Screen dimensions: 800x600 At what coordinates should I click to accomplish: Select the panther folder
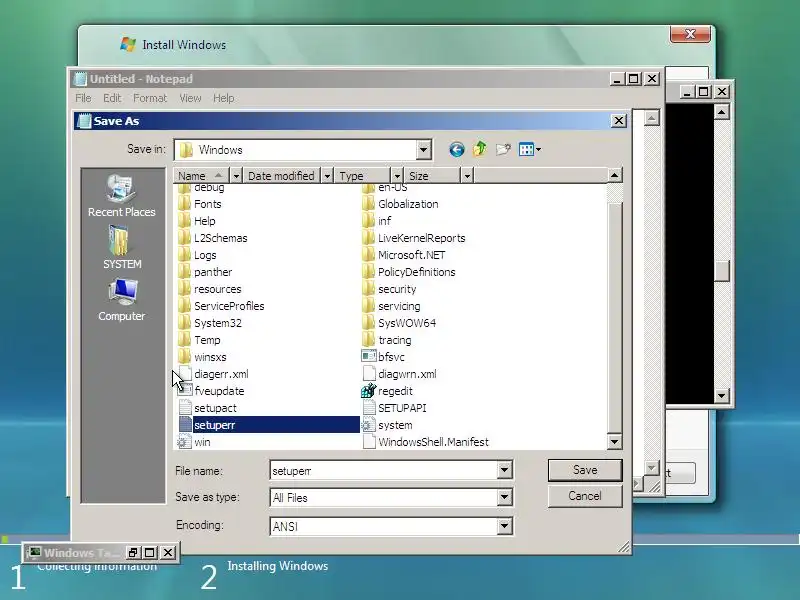205,272
